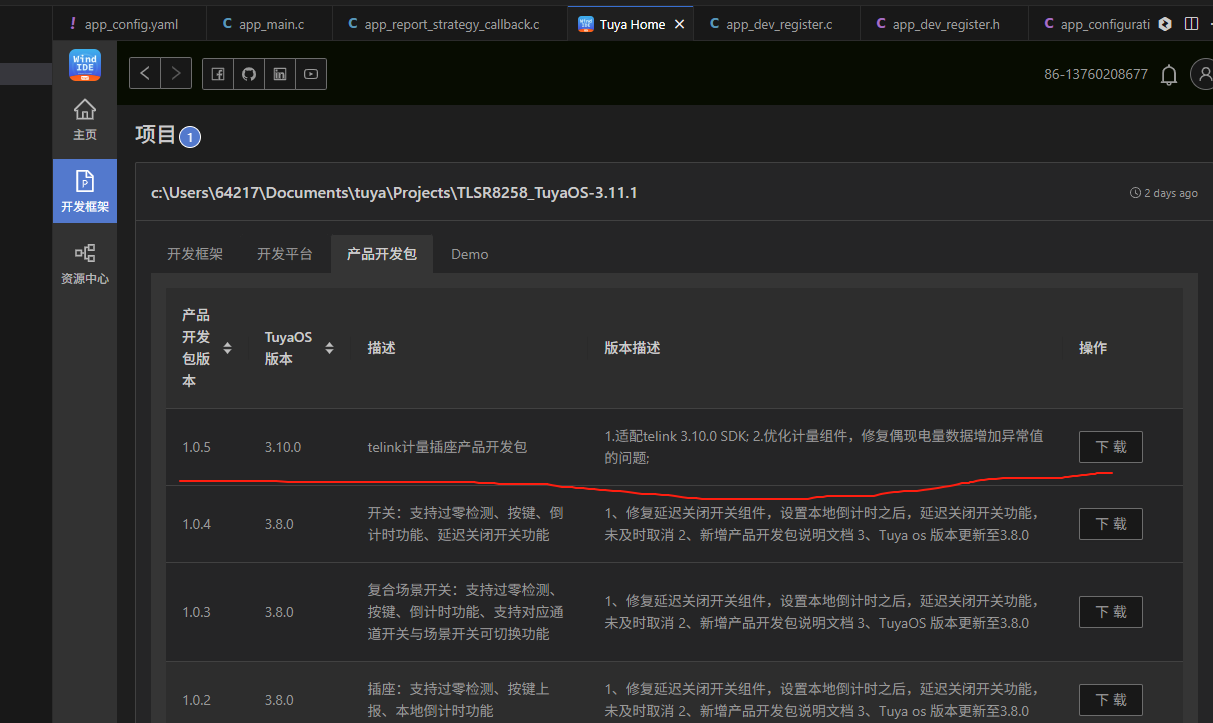The height and width of the screenshot is (723, 1213).
Task: Switch to app_config.yaml editor tab
Action: pos(130,24)
